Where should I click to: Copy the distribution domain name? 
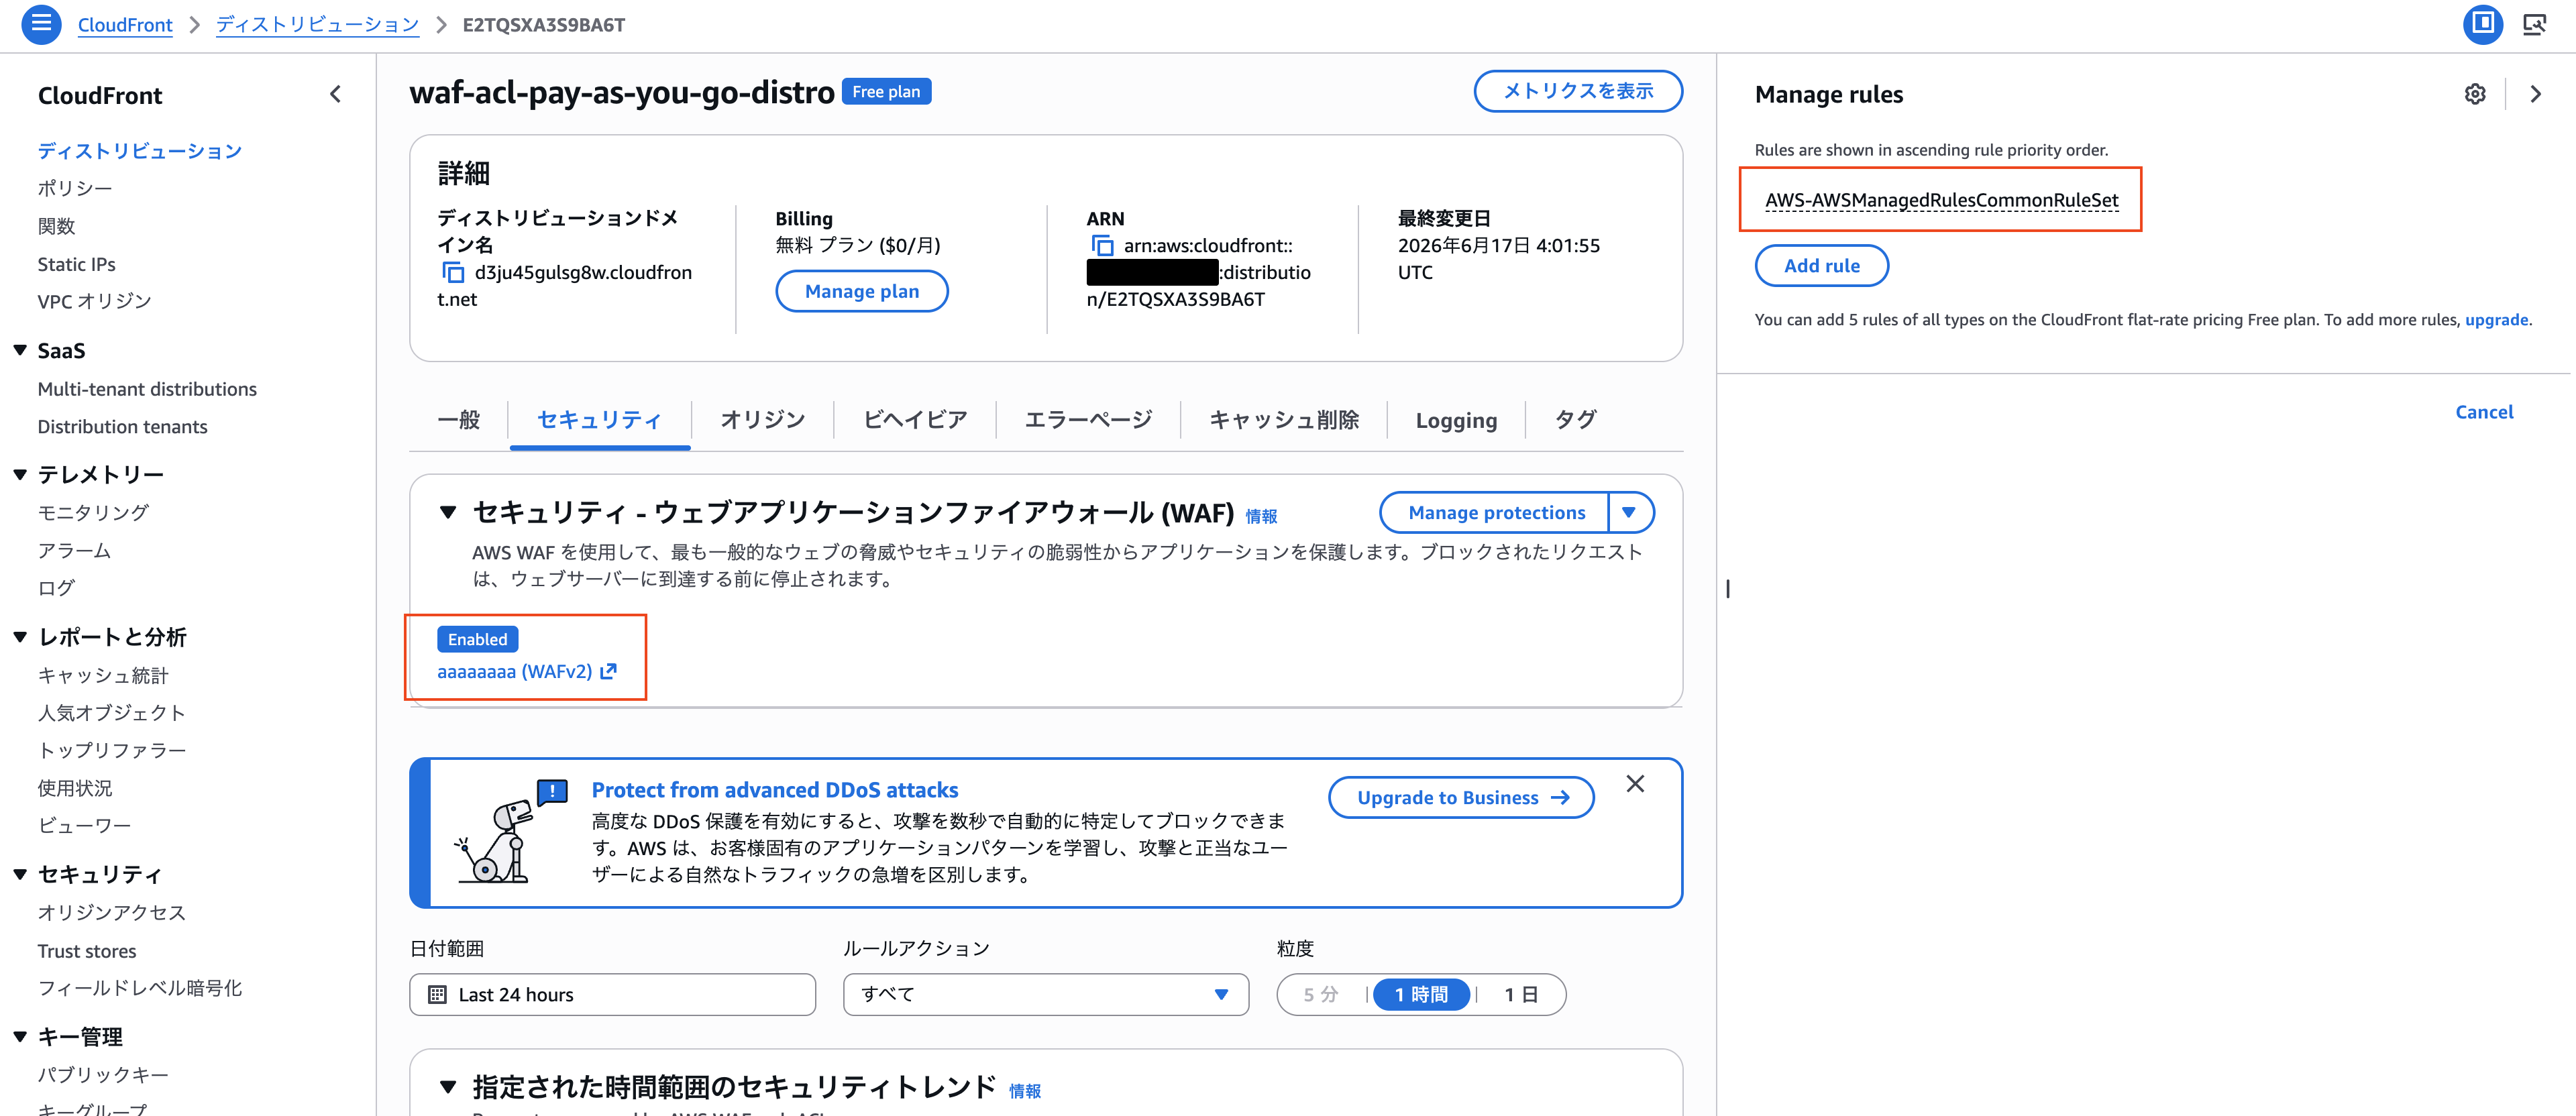[453, 272]
